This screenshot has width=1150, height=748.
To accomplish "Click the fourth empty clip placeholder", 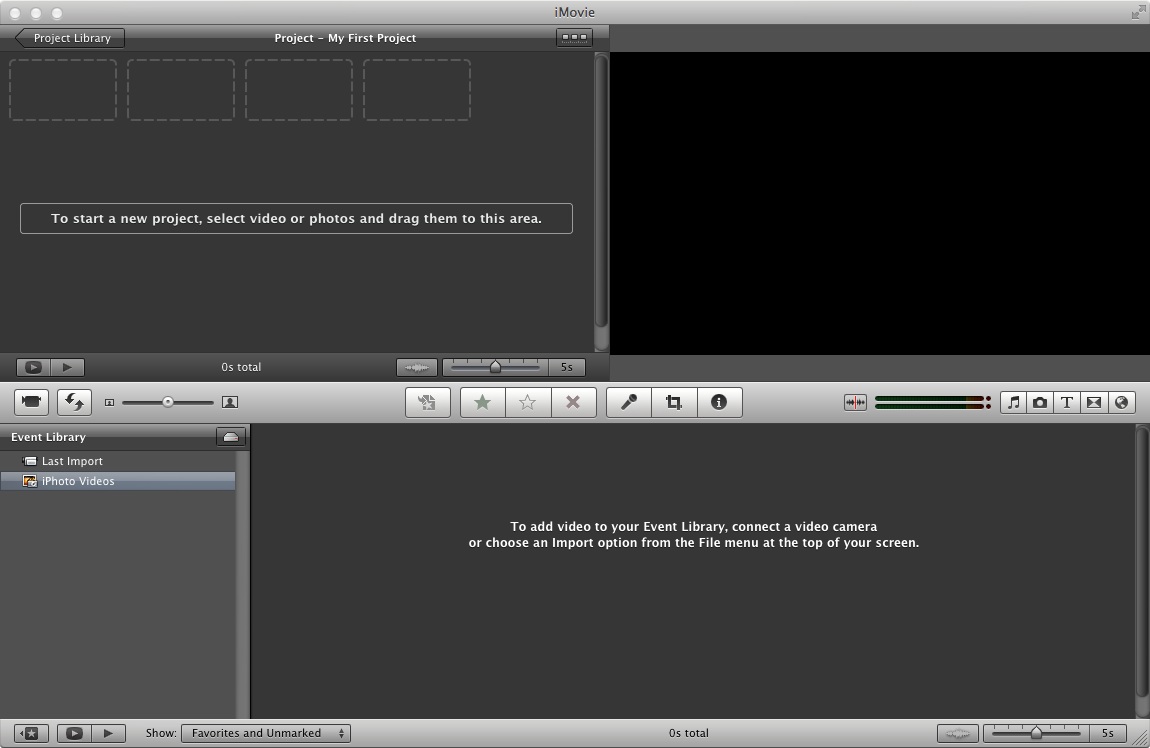I will tap(417, 89).
